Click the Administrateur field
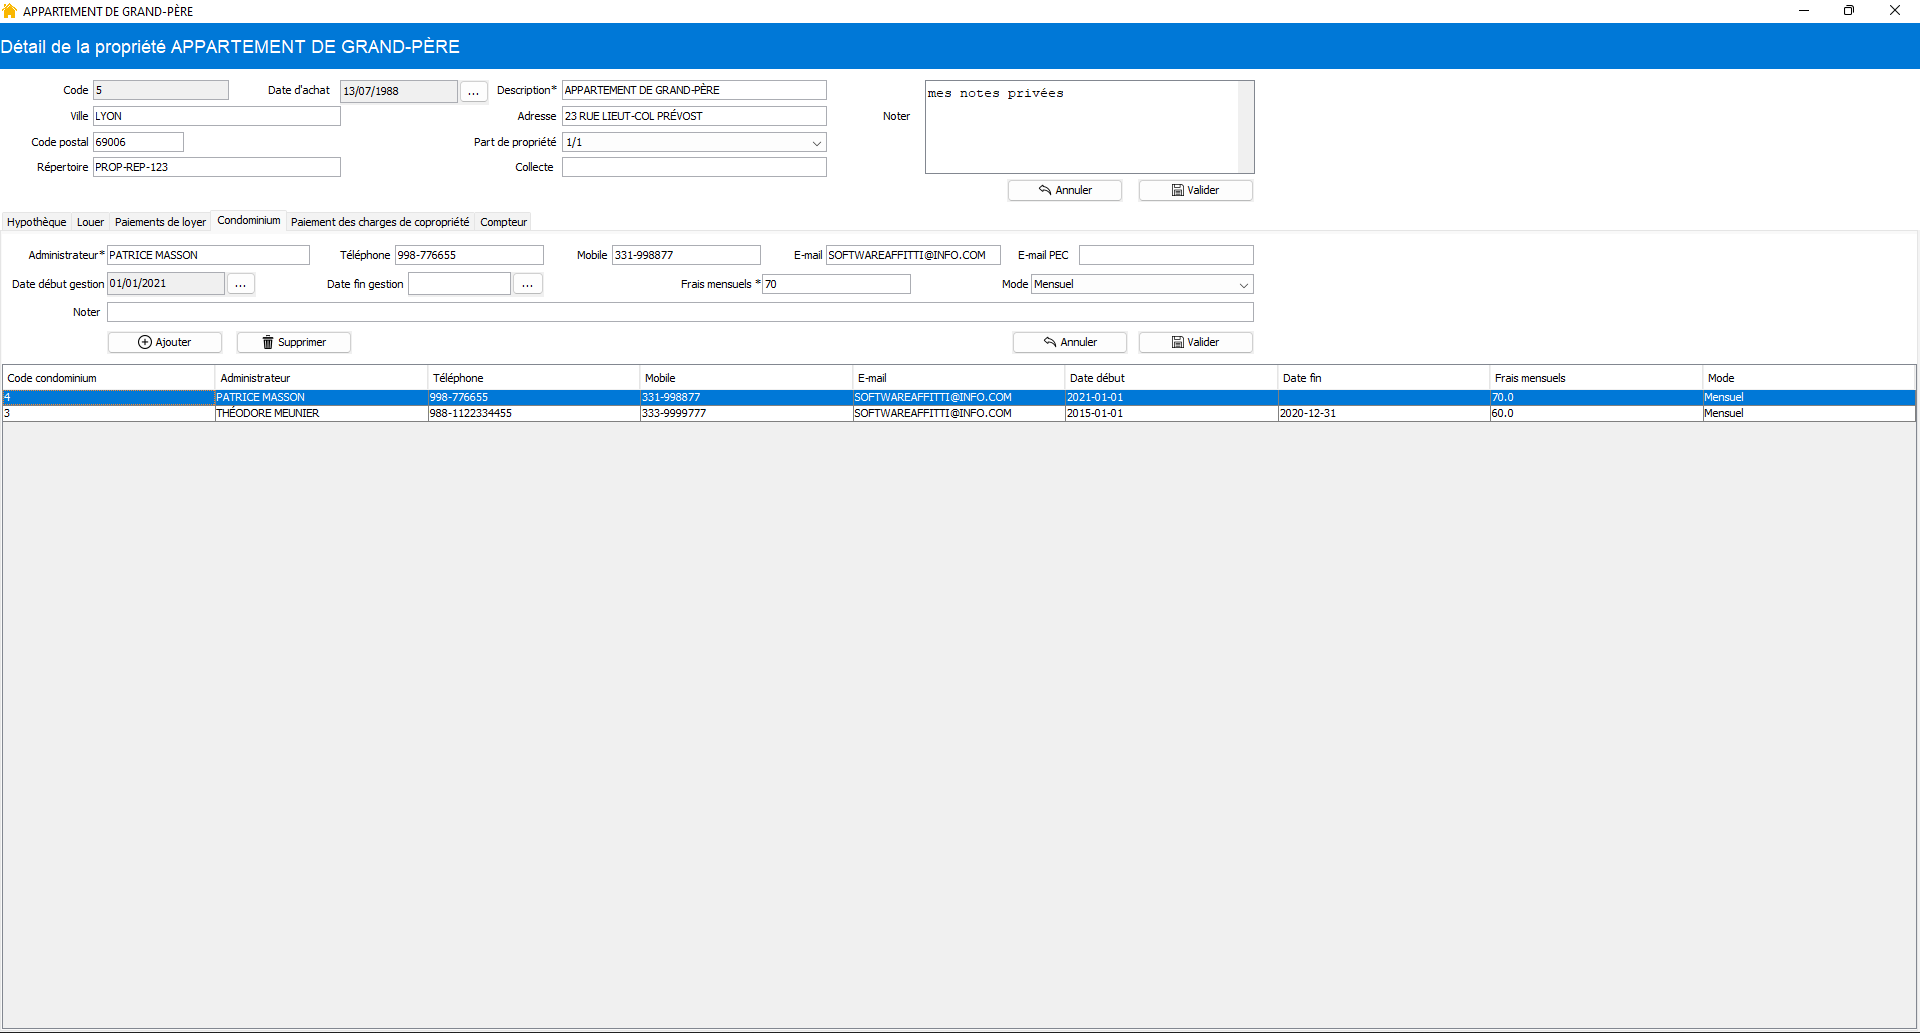The width and height of the screenshot is (1920, 1033). tap(208, 255)
